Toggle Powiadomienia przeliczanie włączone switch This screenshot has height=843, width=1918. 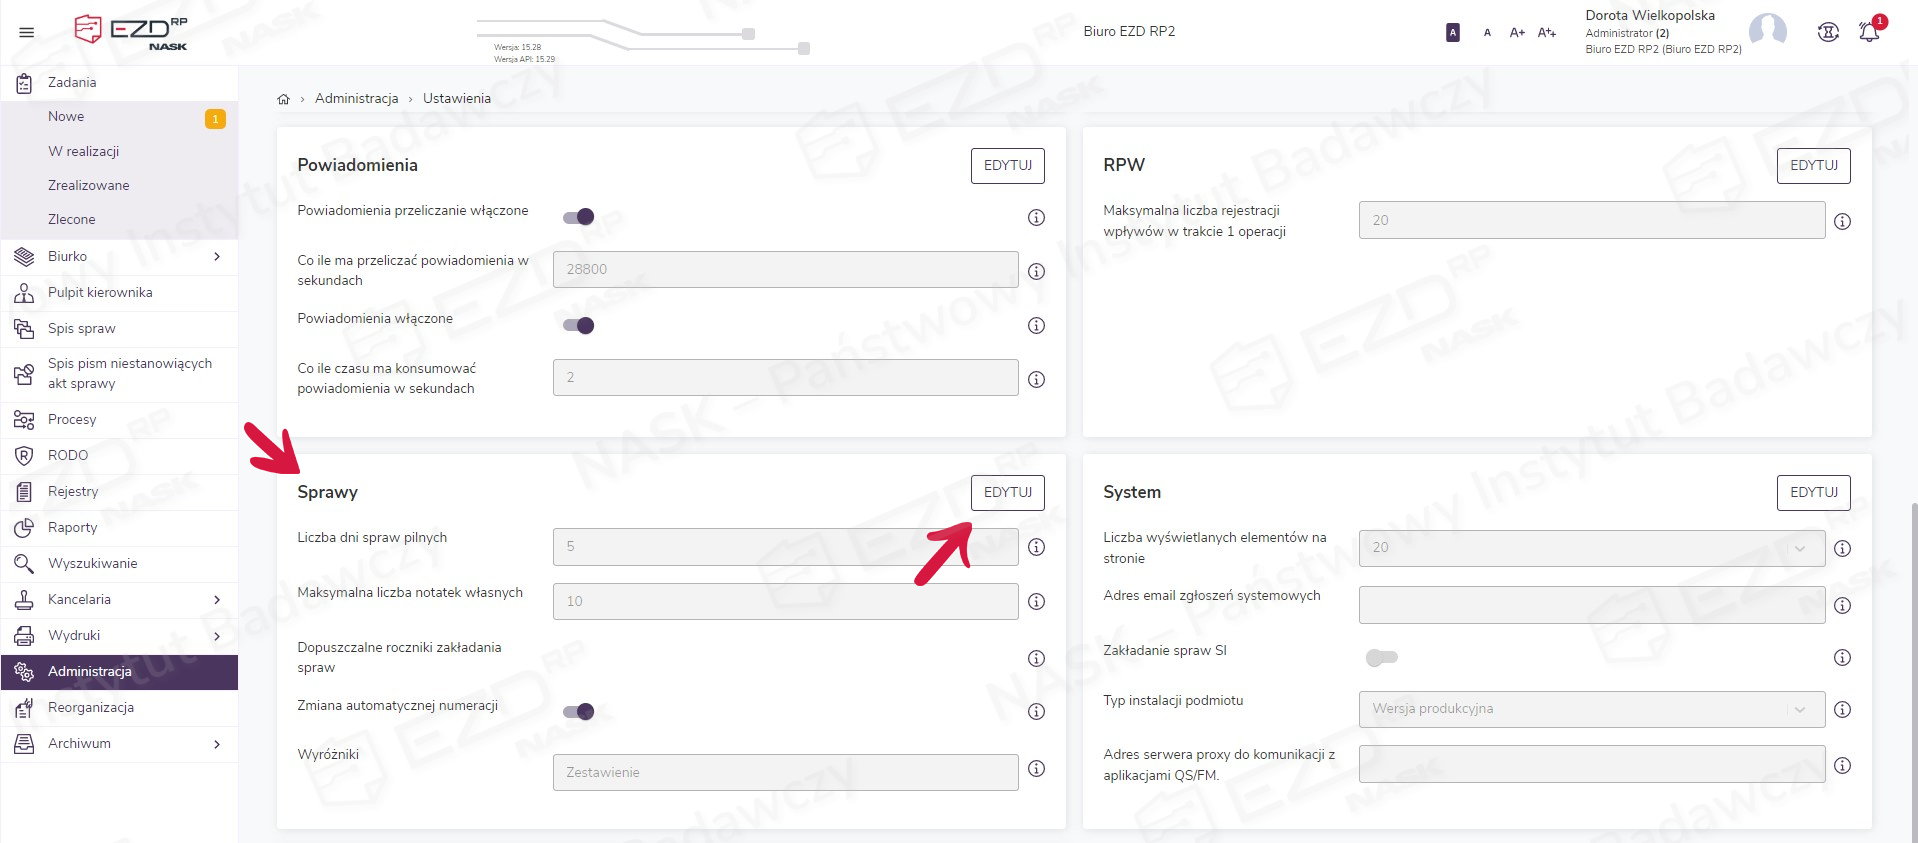tap(578, 217)
